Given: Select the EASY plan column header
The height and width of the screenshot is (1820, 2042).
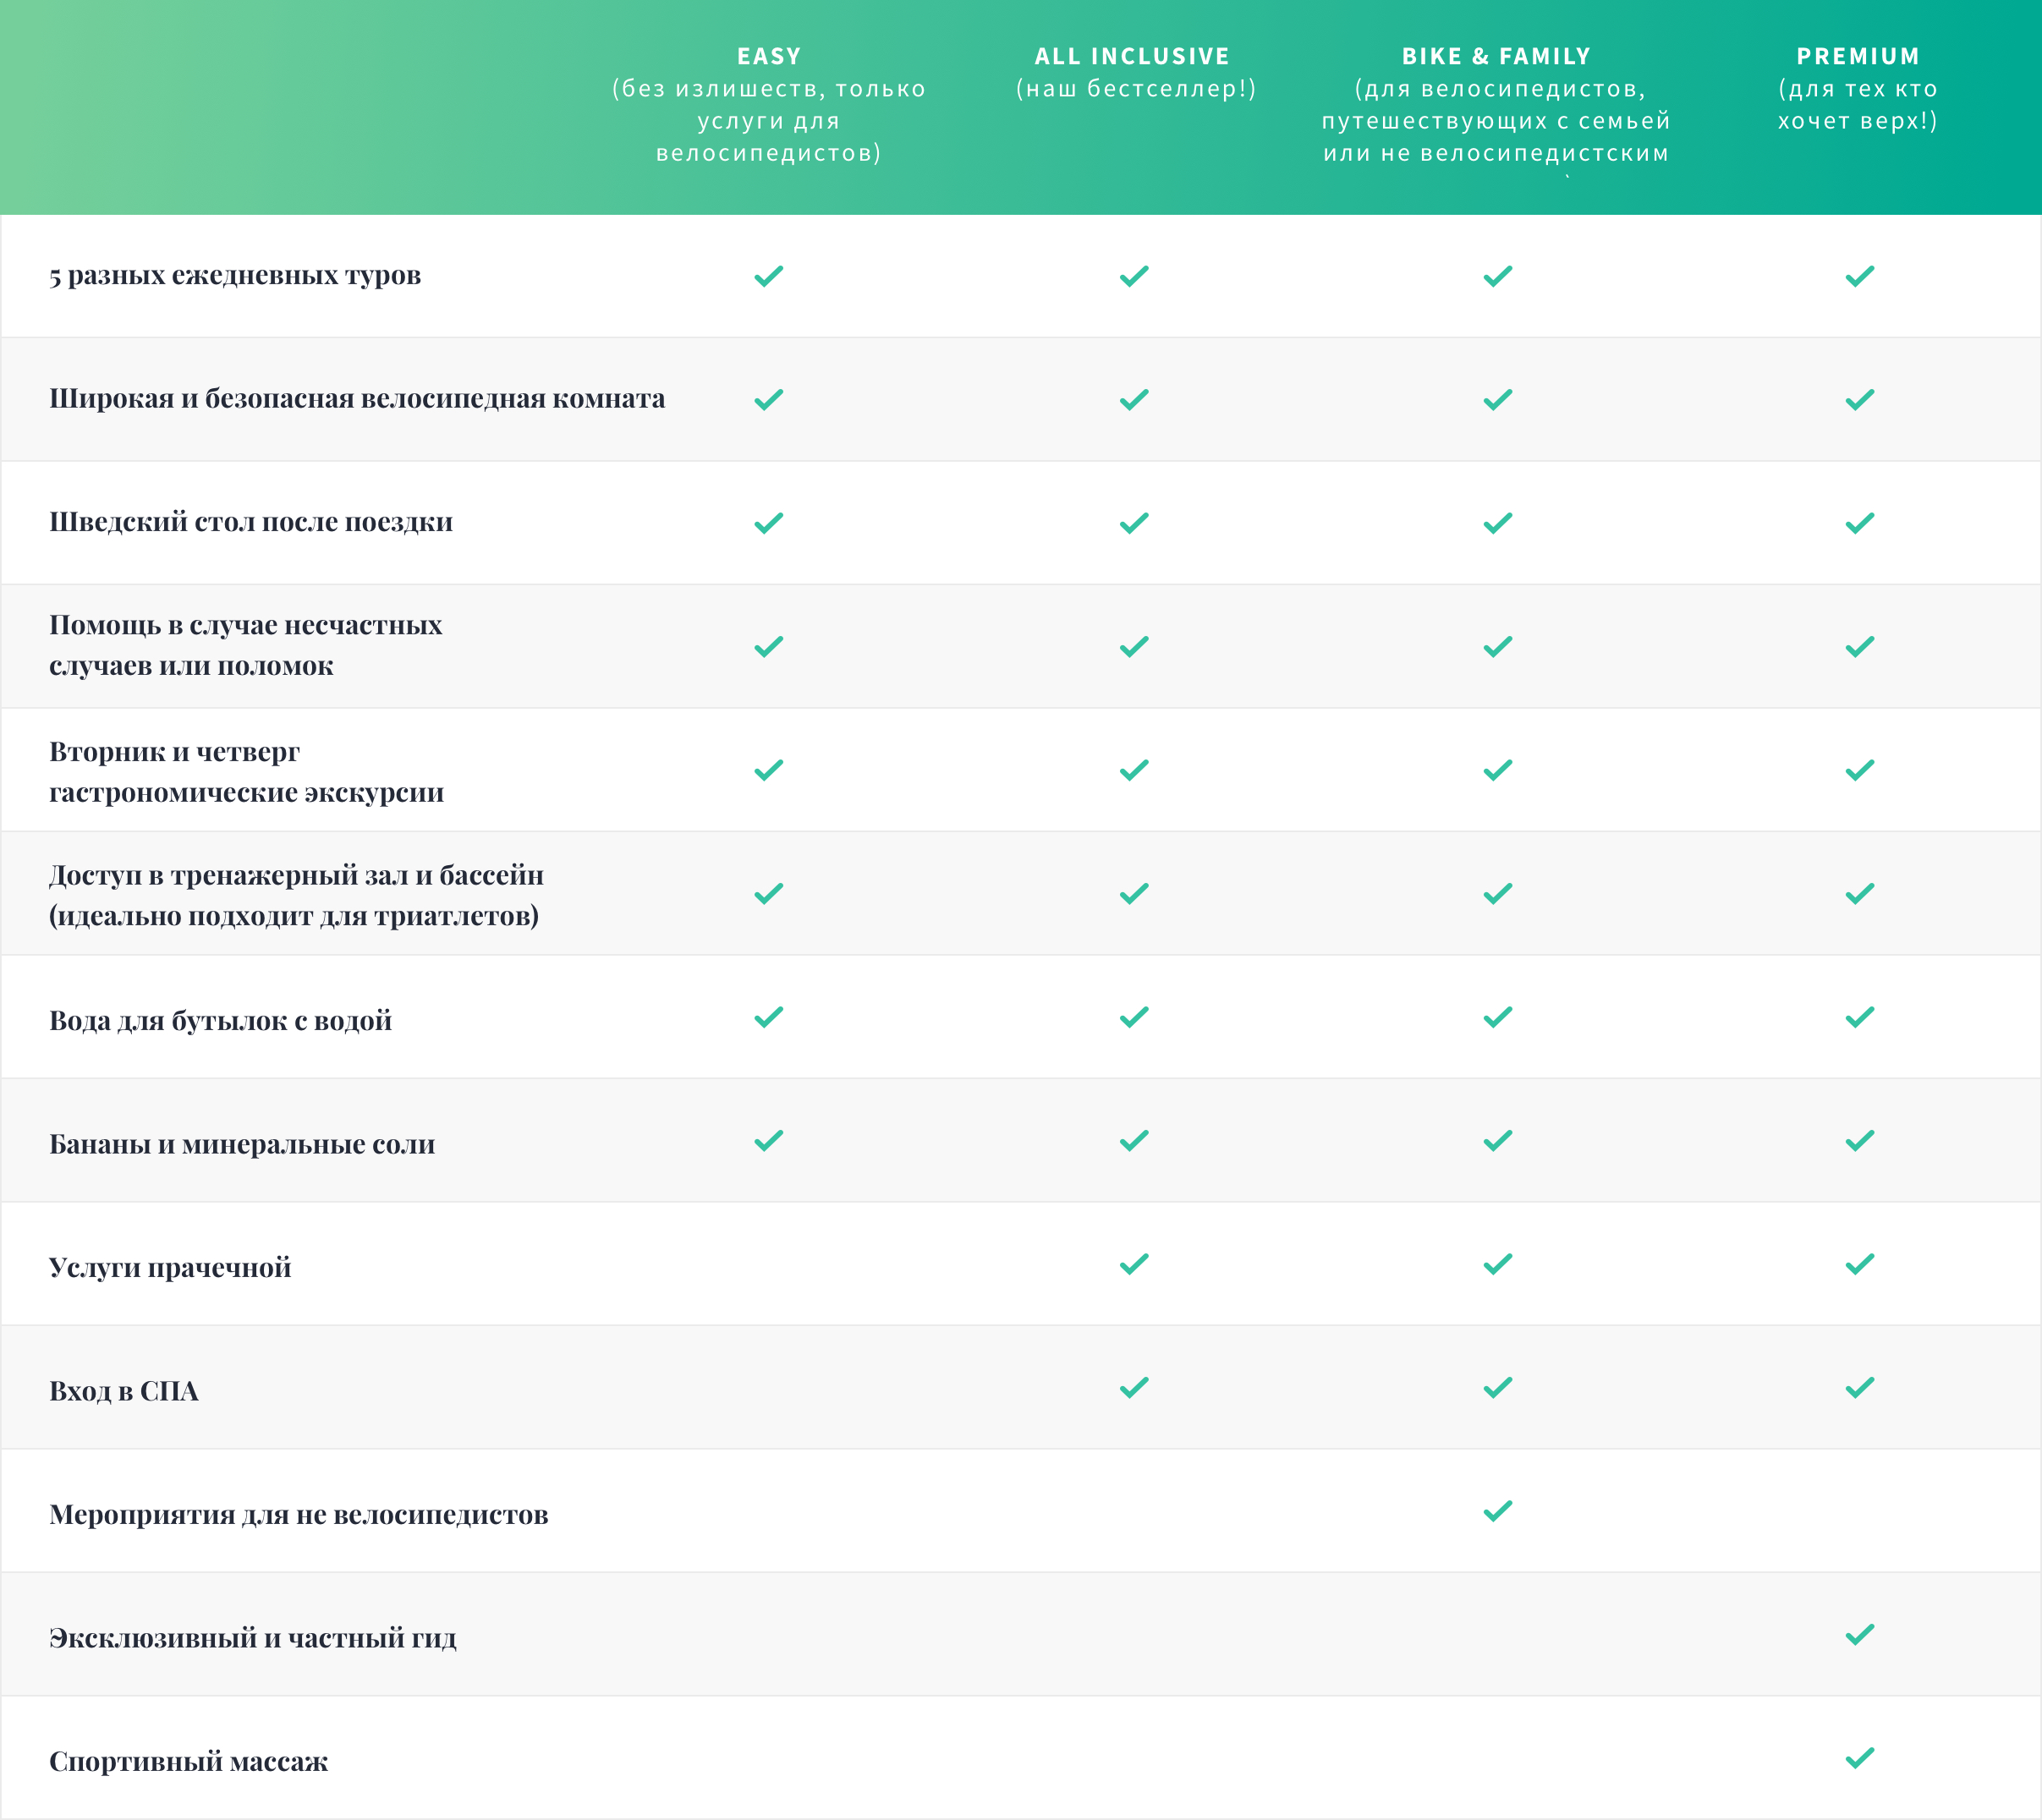Looking at the screenshot, I should [768, 104].
